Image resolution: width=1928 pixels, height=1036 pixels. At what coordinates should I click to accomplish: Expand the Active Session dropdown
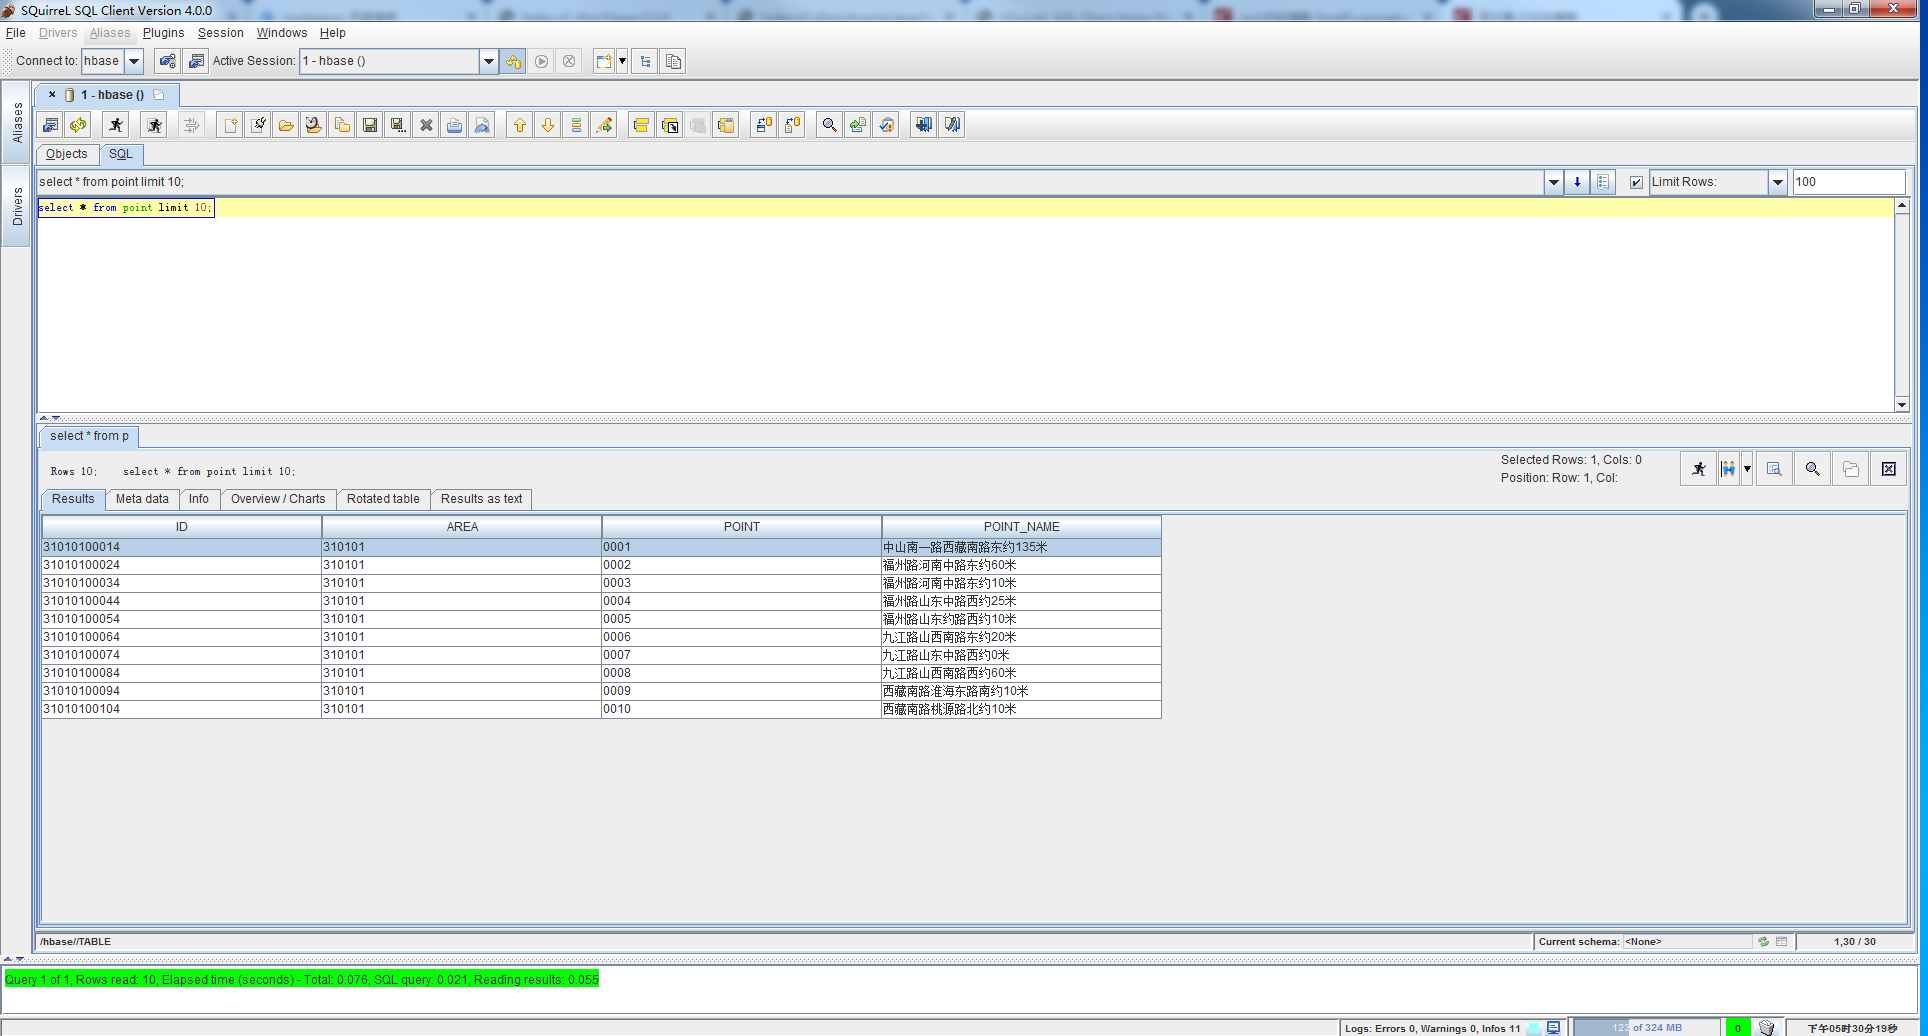coord(489,61)
